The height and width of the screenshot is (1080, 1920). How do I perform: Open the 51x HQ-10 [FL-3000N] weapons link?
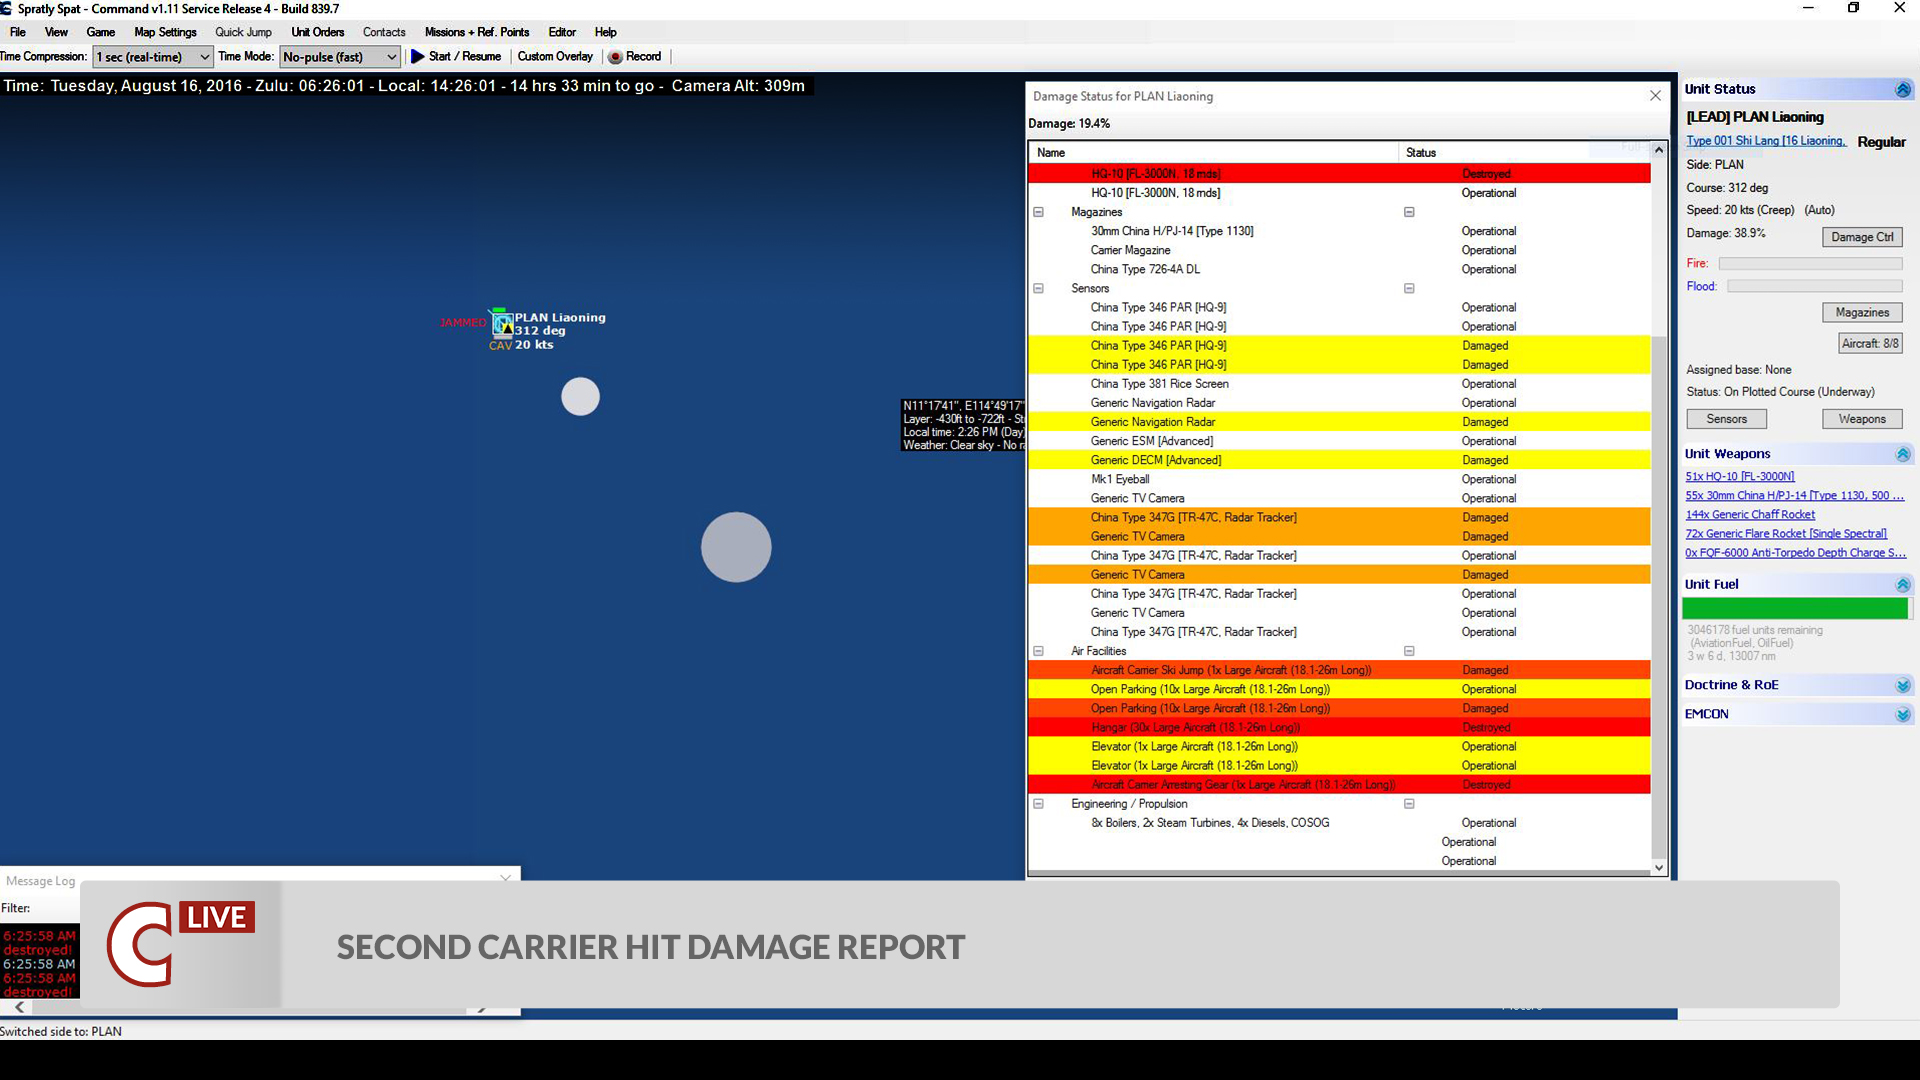[1740, 476]
